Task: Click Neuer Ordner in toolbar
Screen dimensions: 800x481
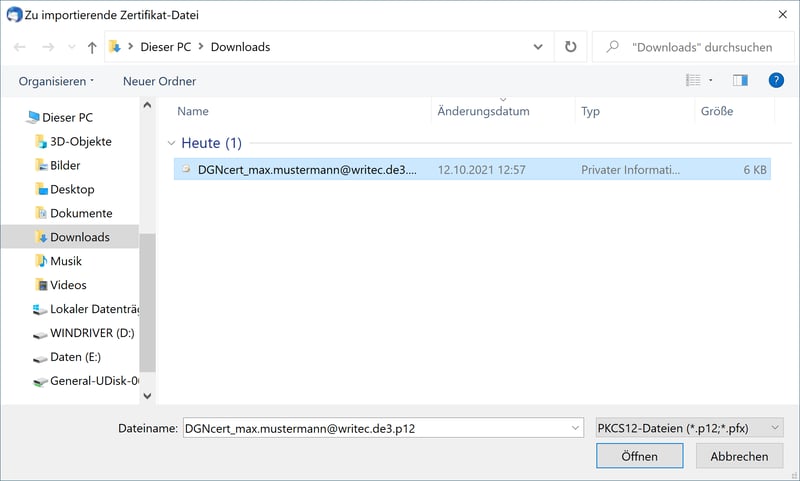Action: (159, 81)
